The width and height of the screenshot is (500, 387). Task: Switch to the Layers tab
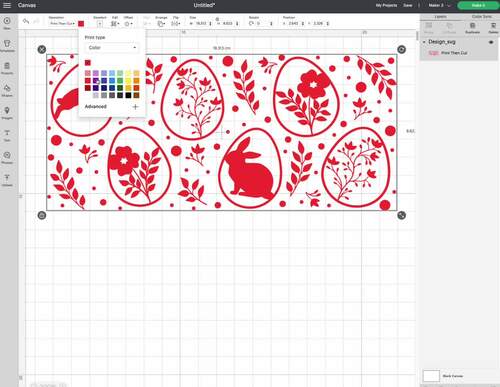tap(440, 16)
